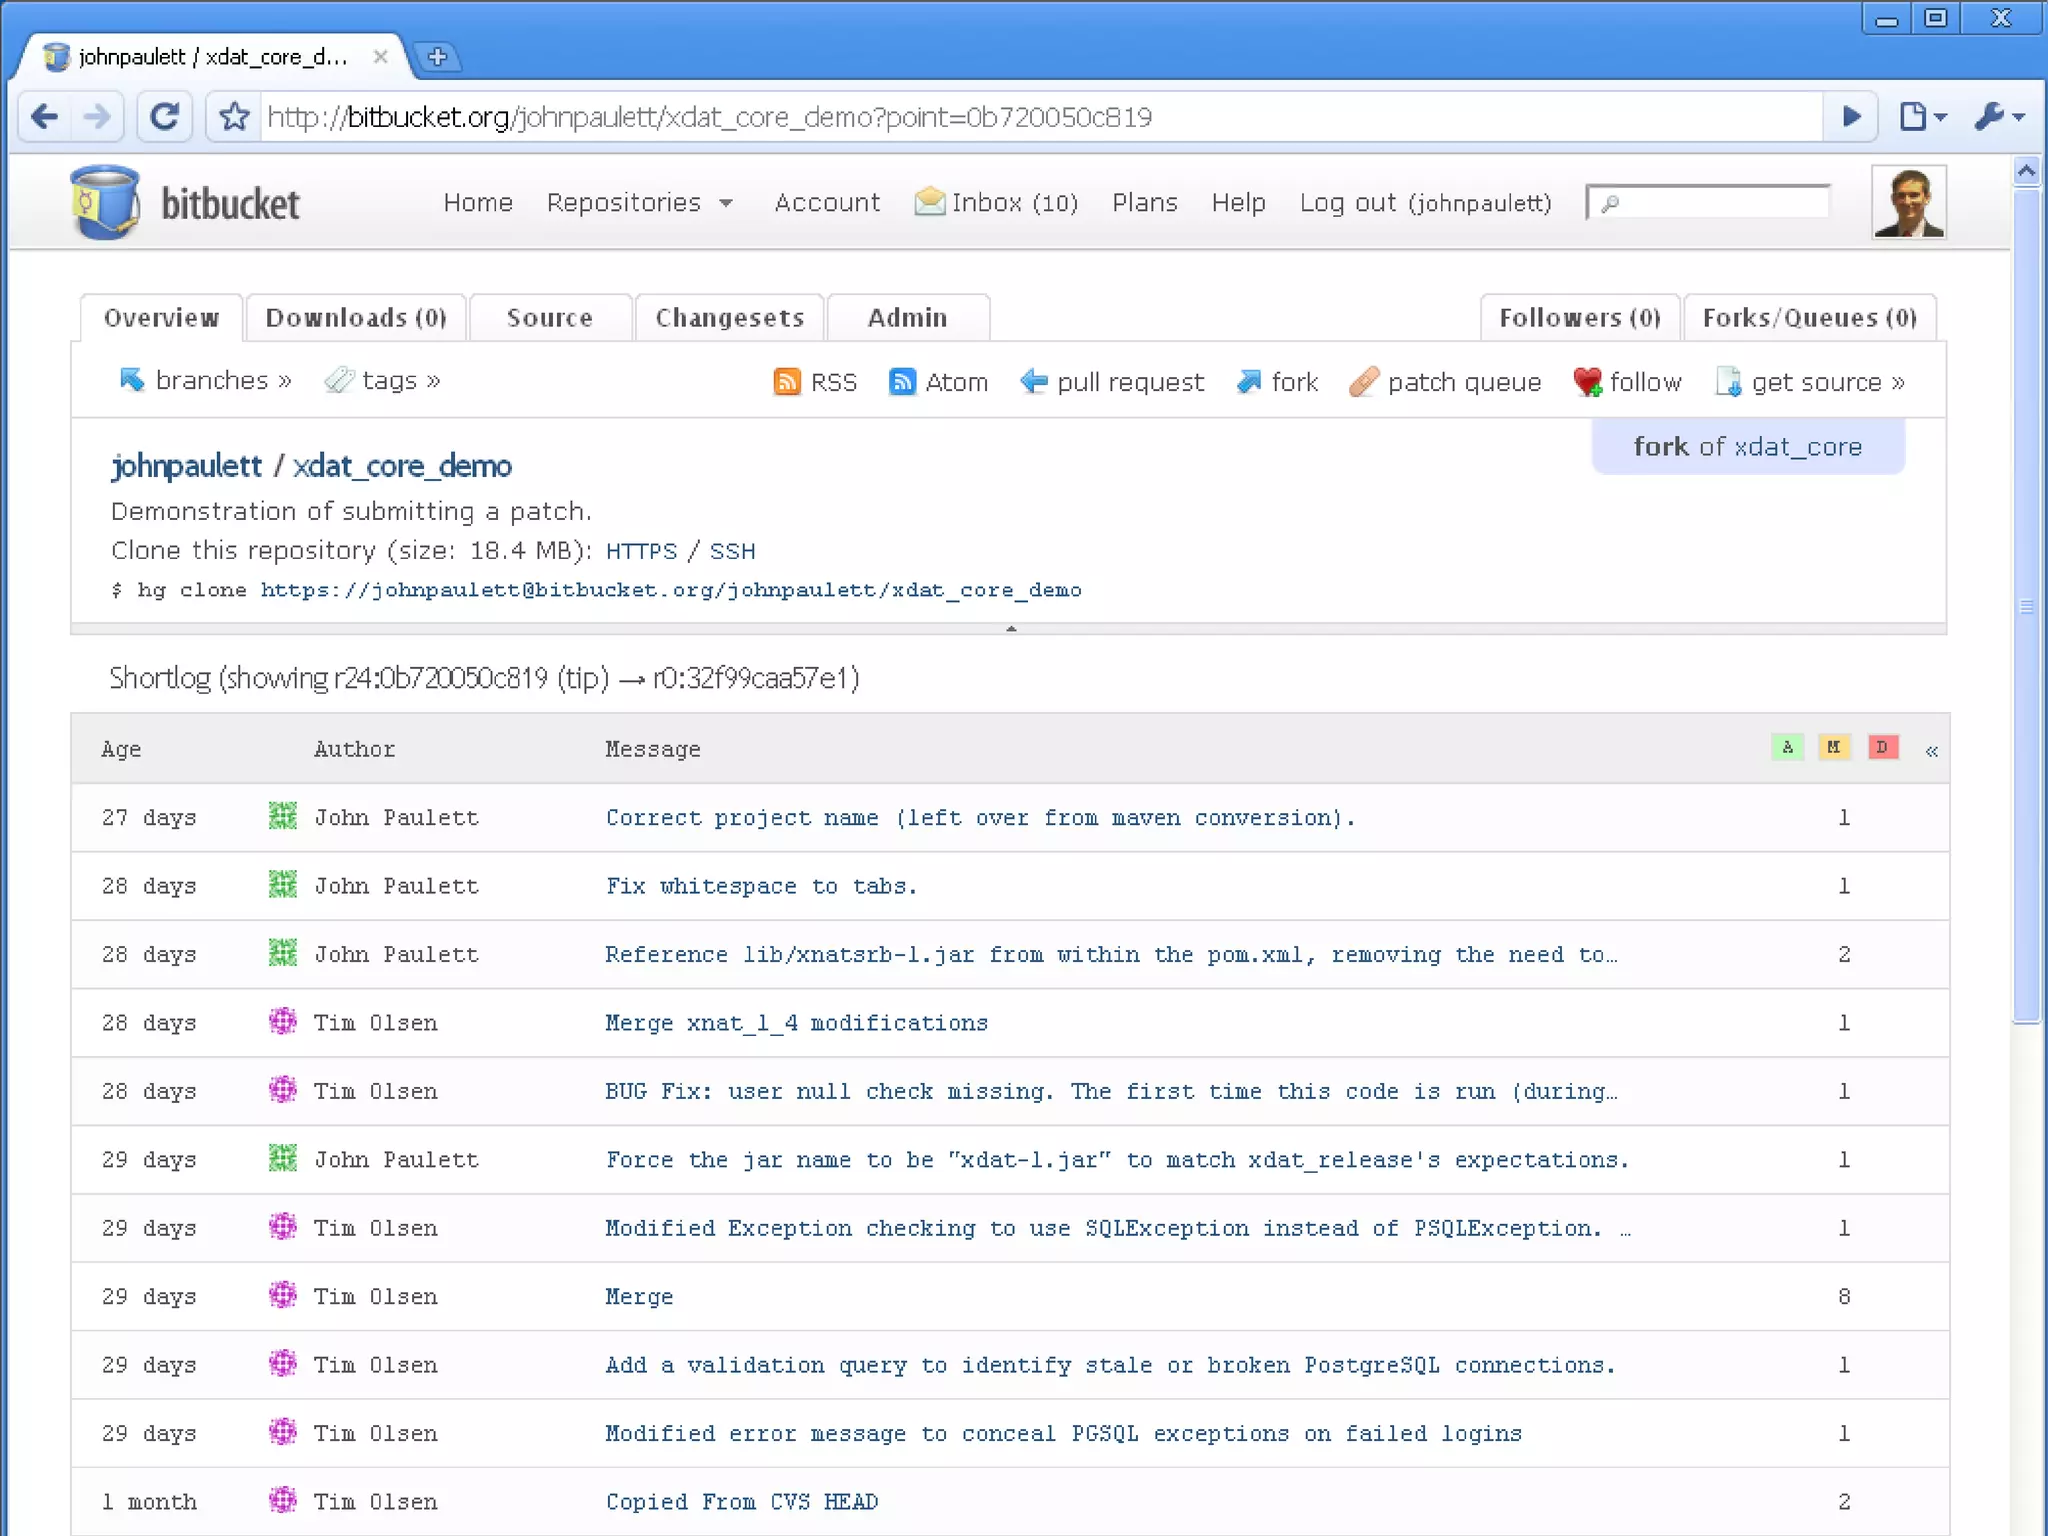Click the fork repository icon
The image size is (2048, 1536).
point(1249,382)
